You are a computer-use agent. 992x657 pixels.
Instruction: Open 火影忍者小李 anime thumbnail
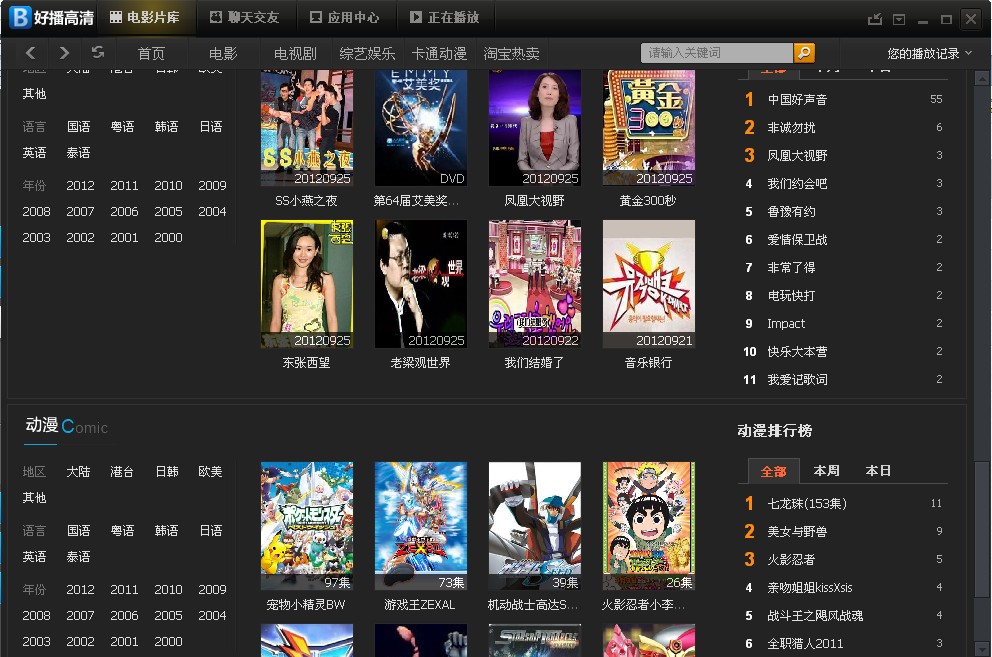pyautogui.click(x=648, y=526)
